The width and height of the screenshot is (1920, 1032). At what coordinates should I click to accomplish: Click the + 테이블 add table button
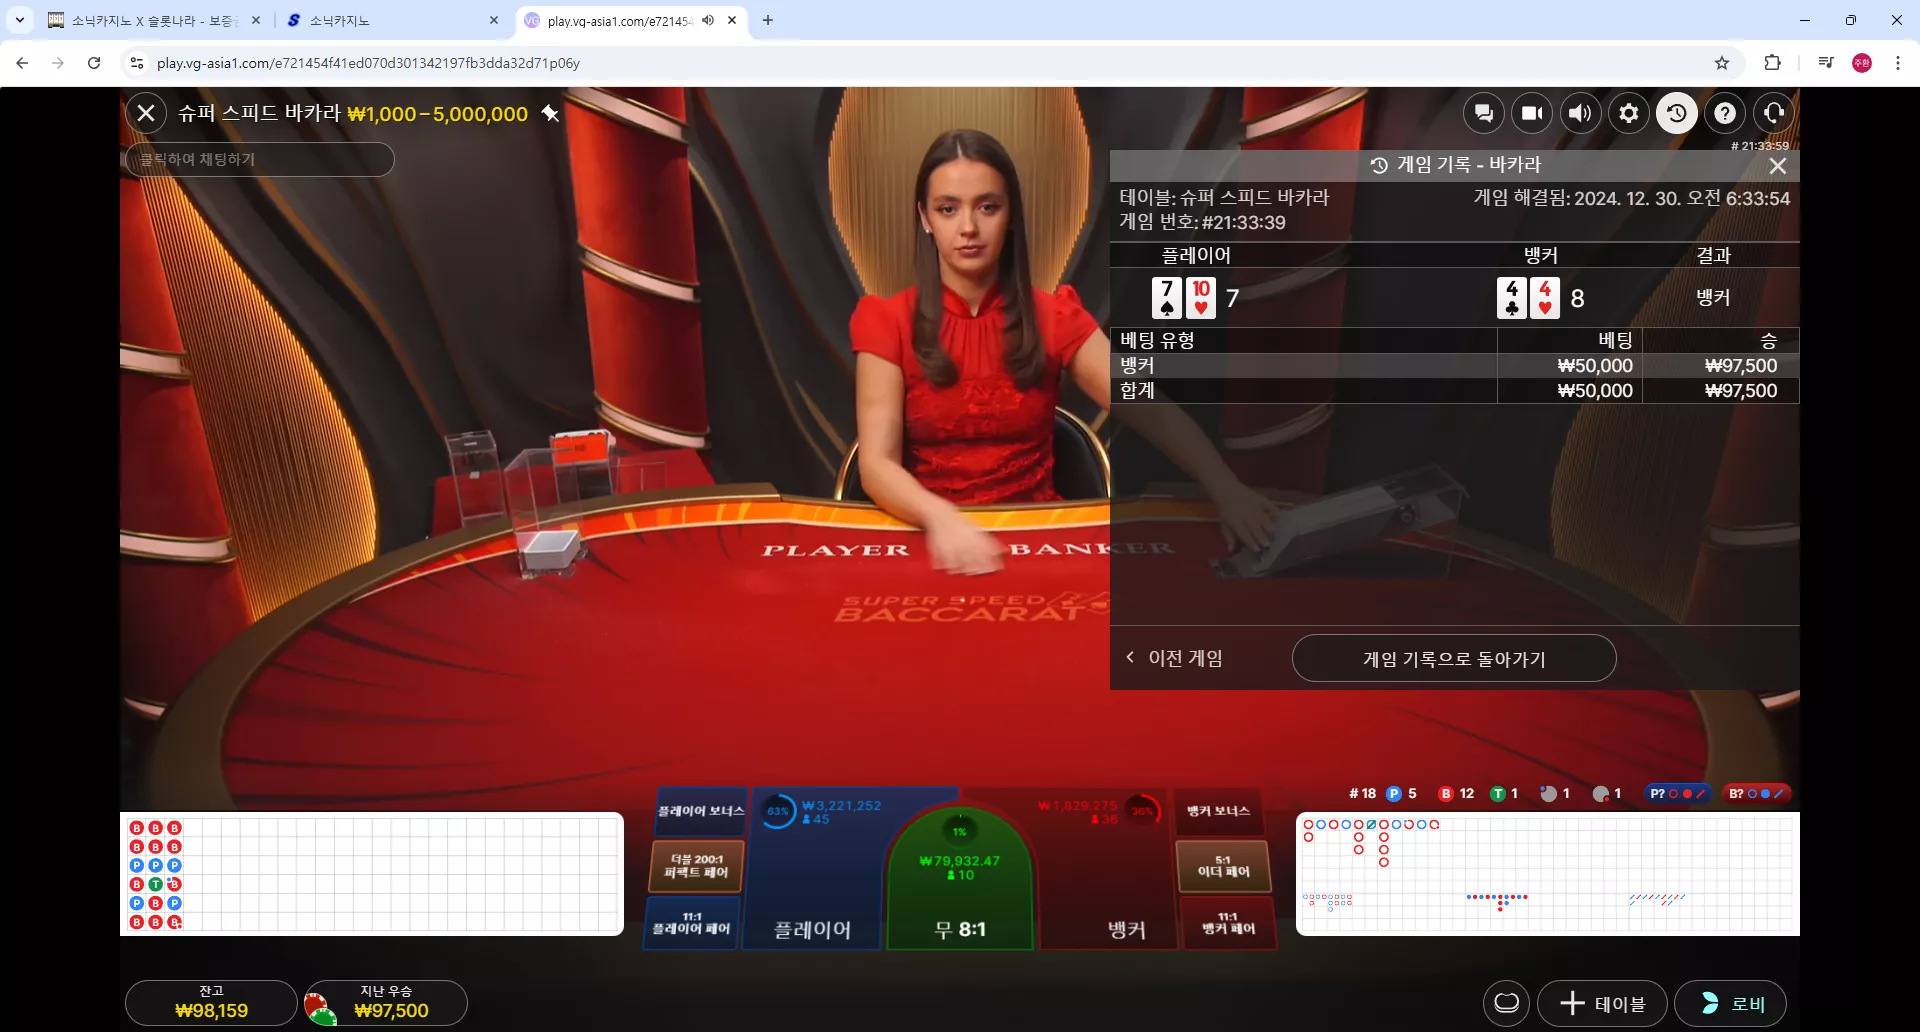1603,1003
